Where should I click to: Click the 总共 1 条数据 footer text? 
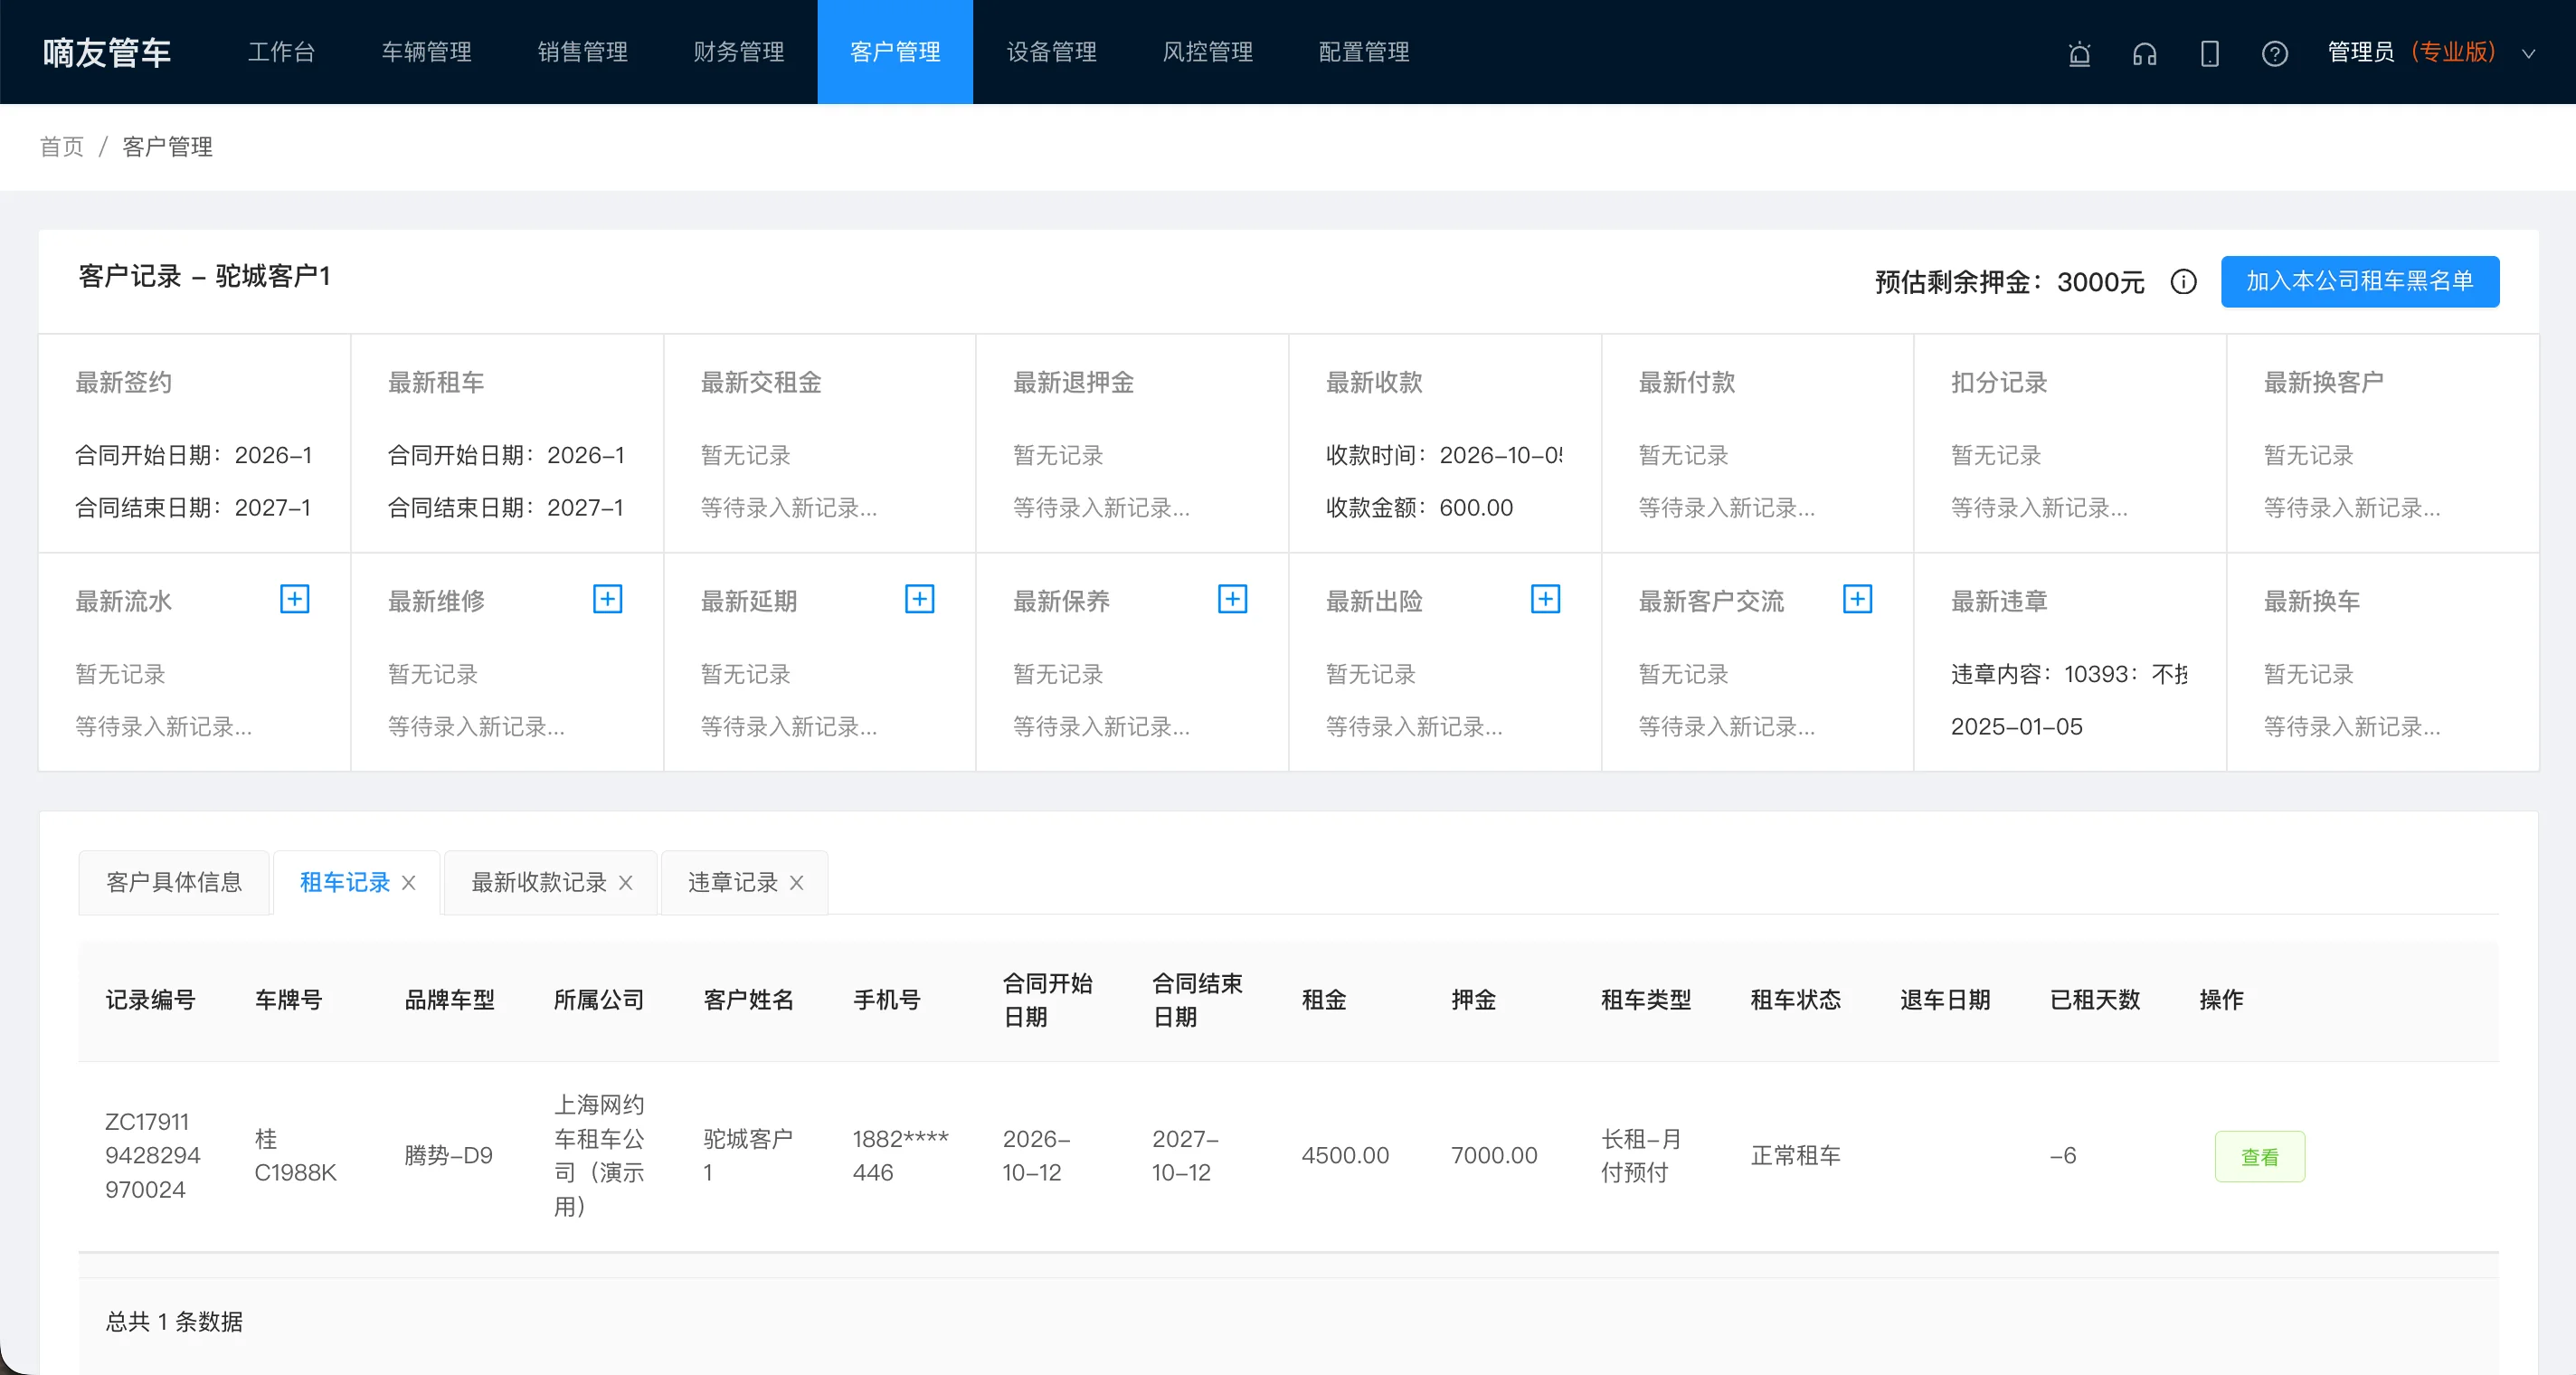click(x=174, y=1322)
